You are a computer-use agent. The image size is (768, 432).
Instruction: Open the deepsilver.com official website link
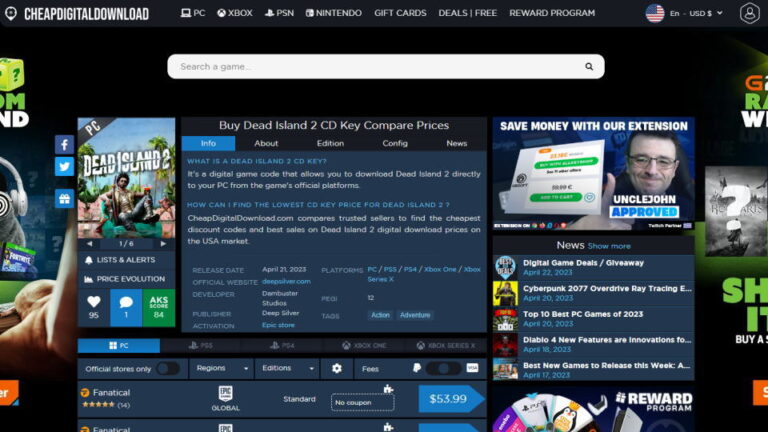[286, 281]
